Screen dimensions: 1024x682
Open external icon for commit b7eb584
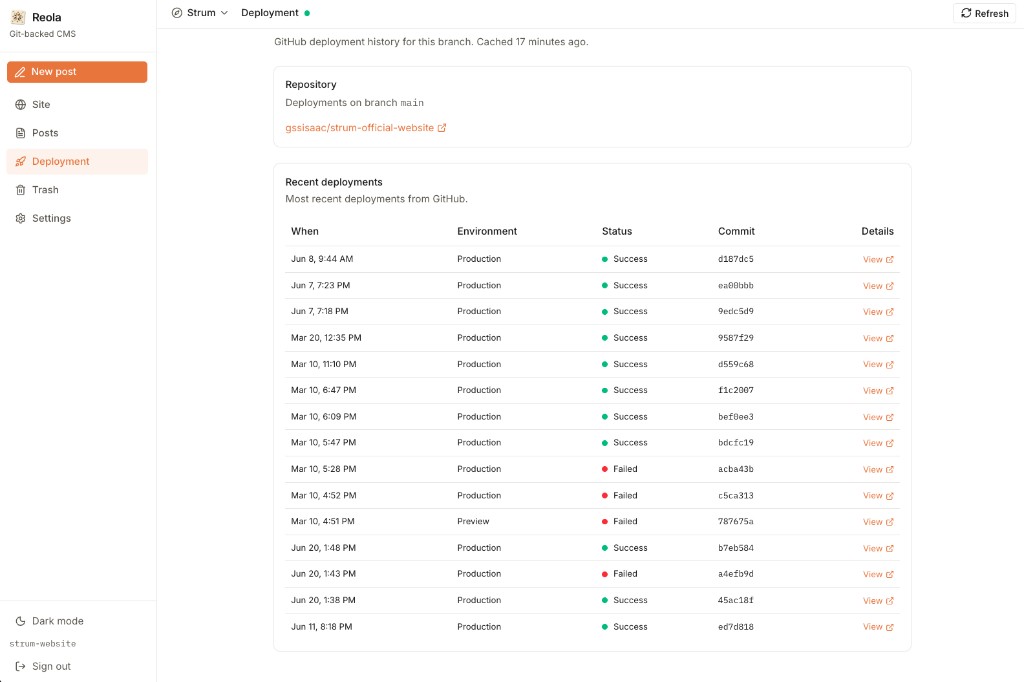(x=889, y=549)
